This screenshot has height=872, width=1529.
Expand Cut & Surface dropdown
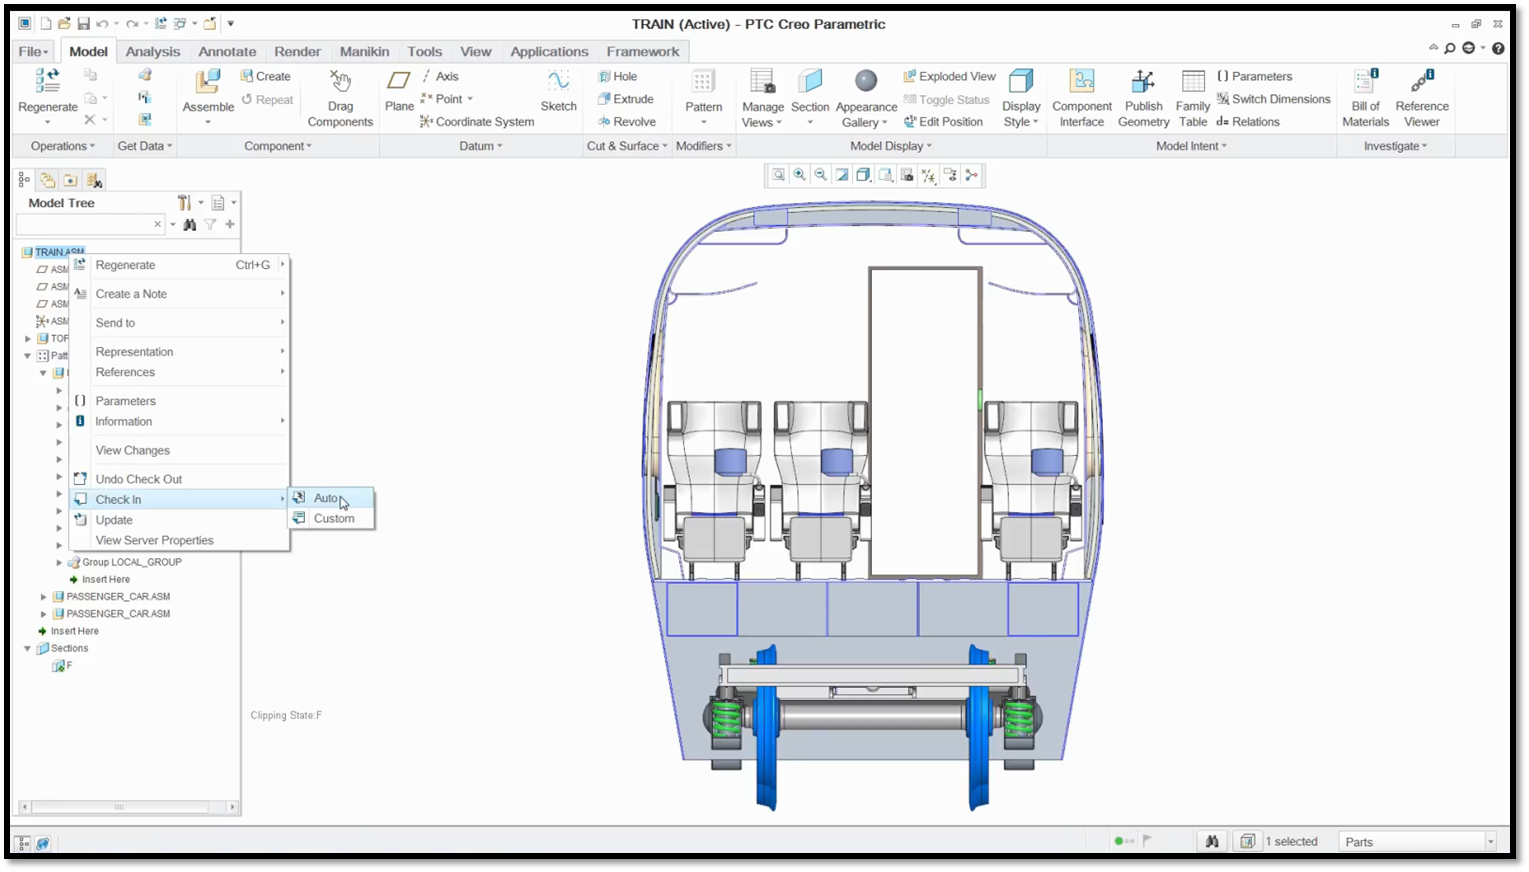(627, 146)
